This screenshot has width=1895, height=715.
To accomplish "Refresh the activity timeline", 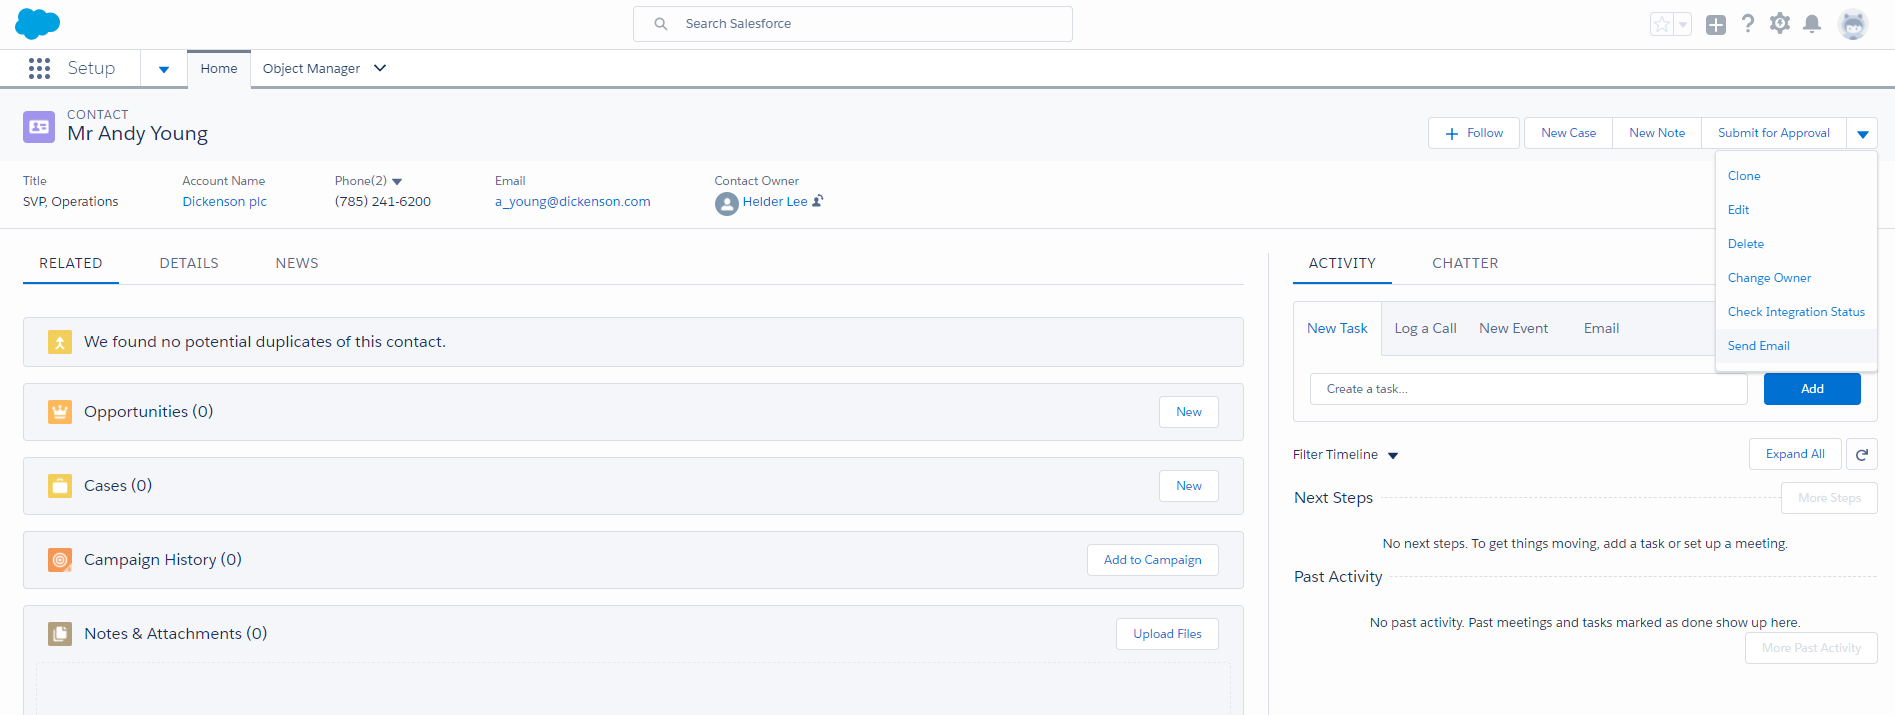I will coord(1862,454).
